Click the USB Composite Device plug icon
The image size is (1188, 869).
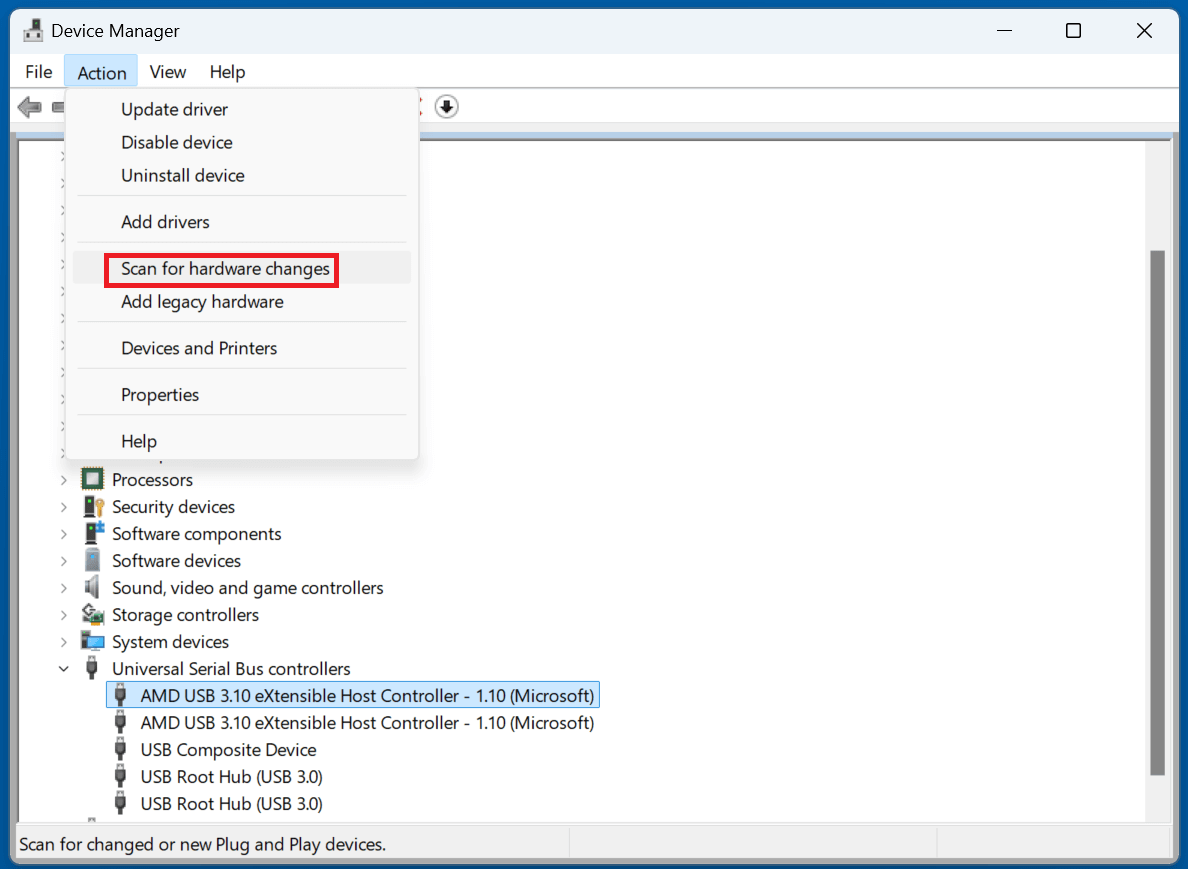[x=121, y=750]
